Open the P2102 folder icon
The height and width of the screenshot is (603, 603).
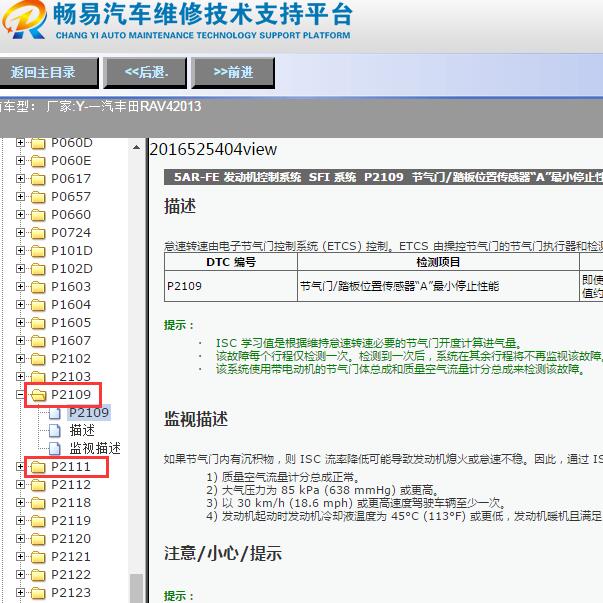[38, 360]
